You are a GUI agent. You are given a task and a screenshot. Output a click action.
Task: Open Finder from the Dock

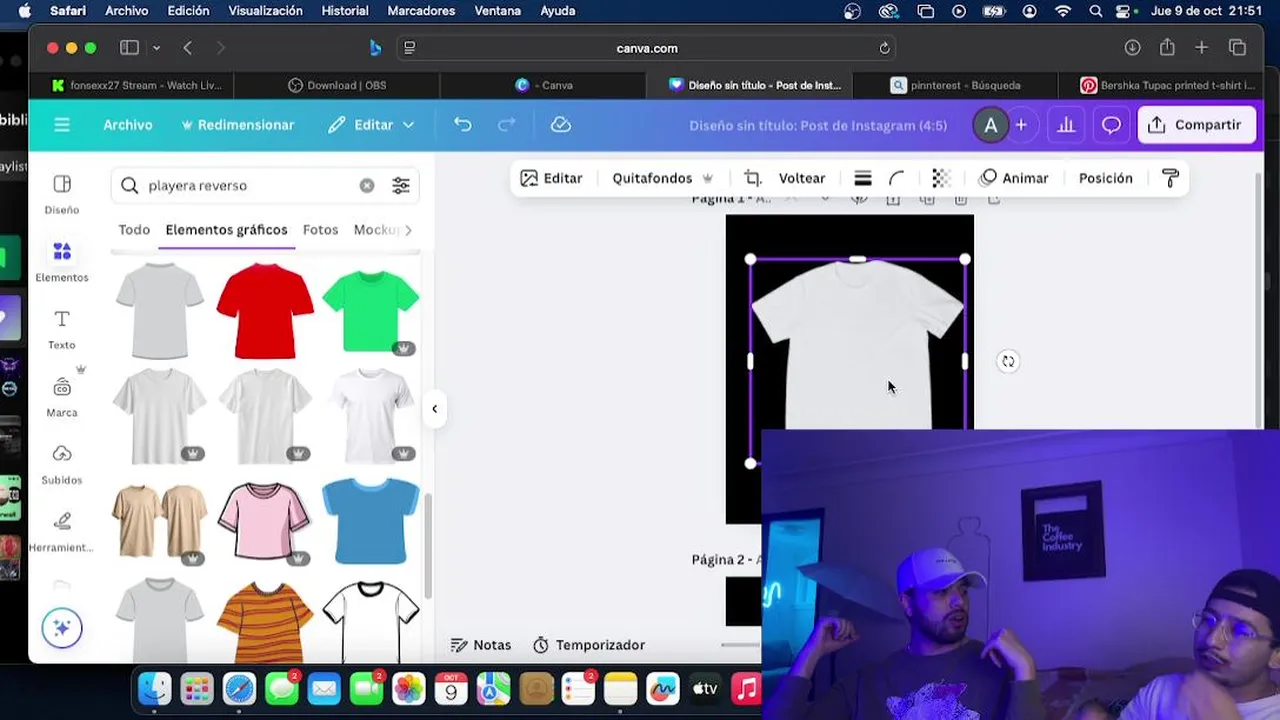coord(154,689)
